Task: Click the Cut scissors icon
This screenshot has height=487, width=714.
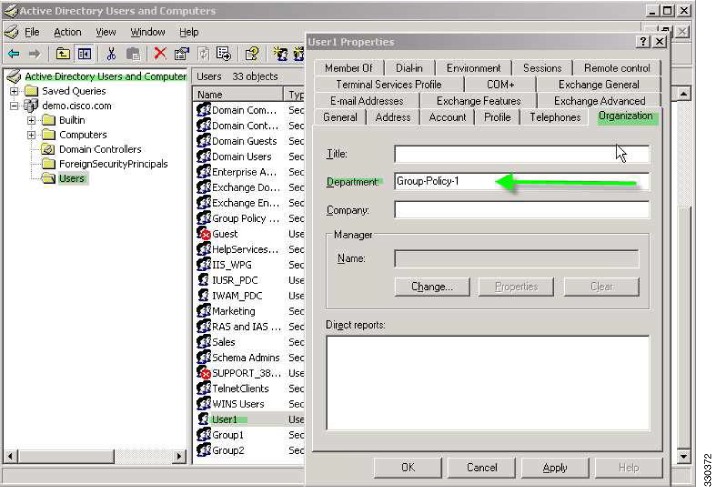Action: (111, 54)
